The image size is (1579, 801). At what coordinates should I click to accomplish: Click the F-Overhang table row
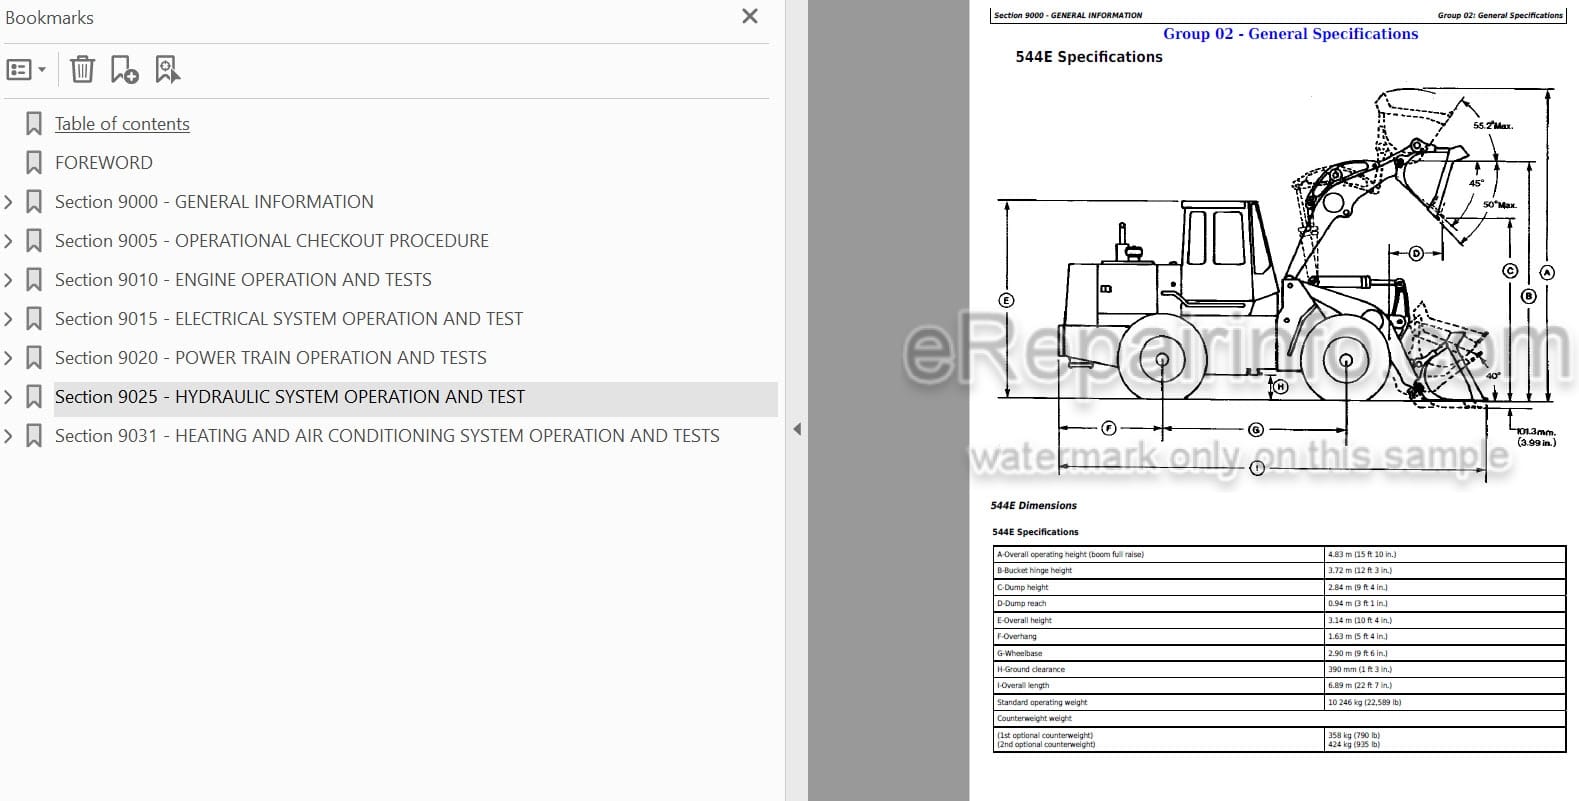(x=1279, y=637)
